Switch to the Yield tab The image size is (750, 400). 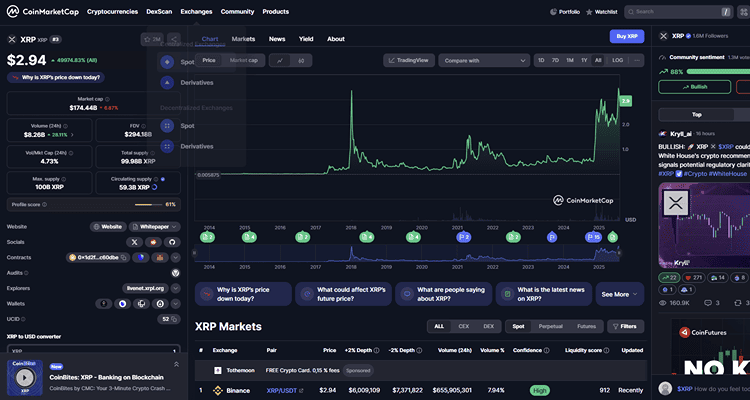306,39
